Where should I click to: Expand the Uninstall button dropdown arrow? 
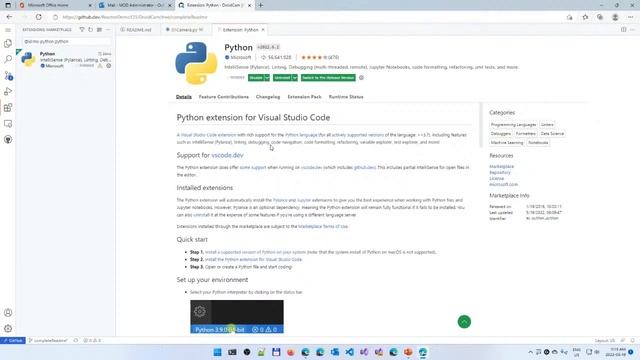click(x=295, y=78)
